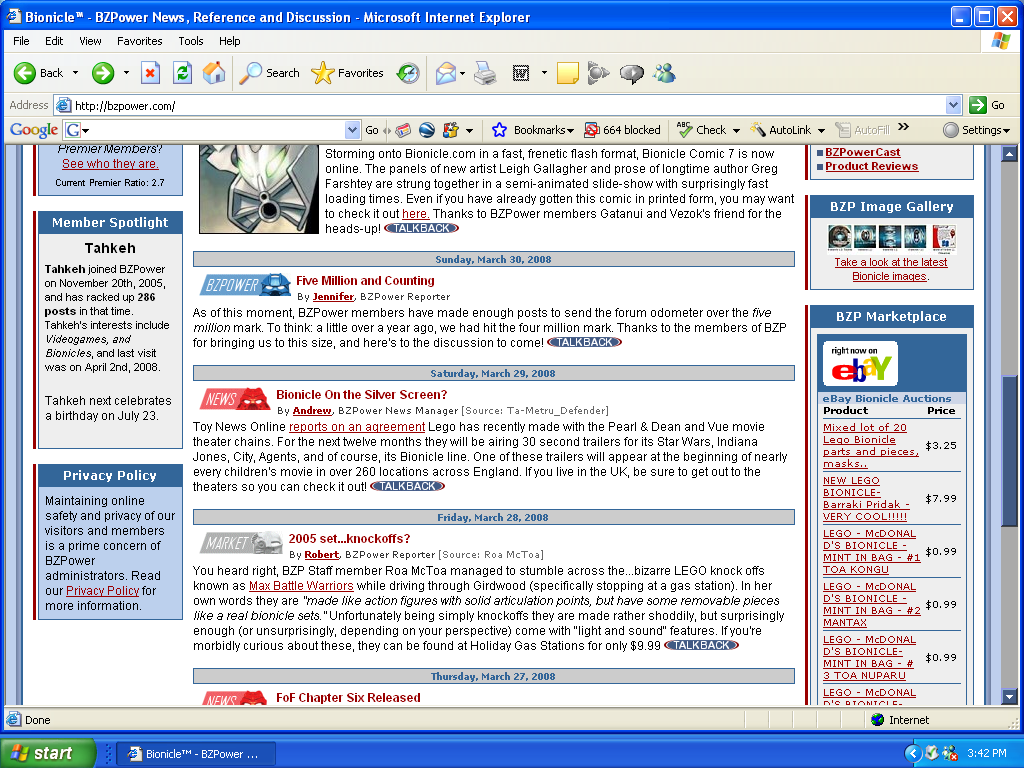Expand the Address bar URL dropdown
Viewport: 1024px width, 768px height.
[x=953, y=105]
